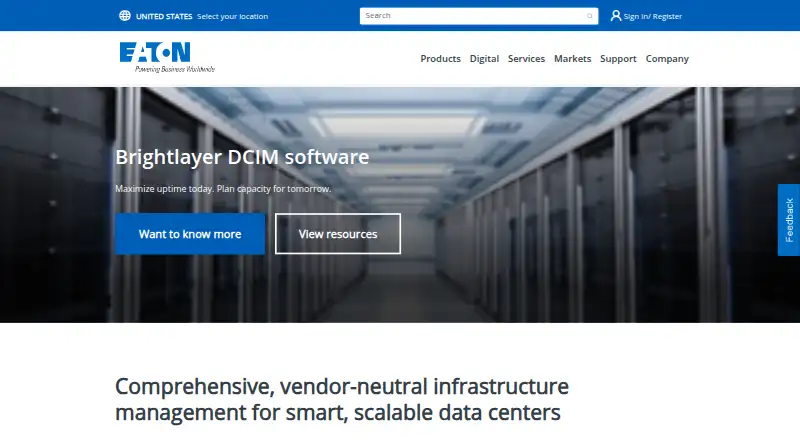Click the Want to know more button
800x440 pixels.
[x=190, y=234]
